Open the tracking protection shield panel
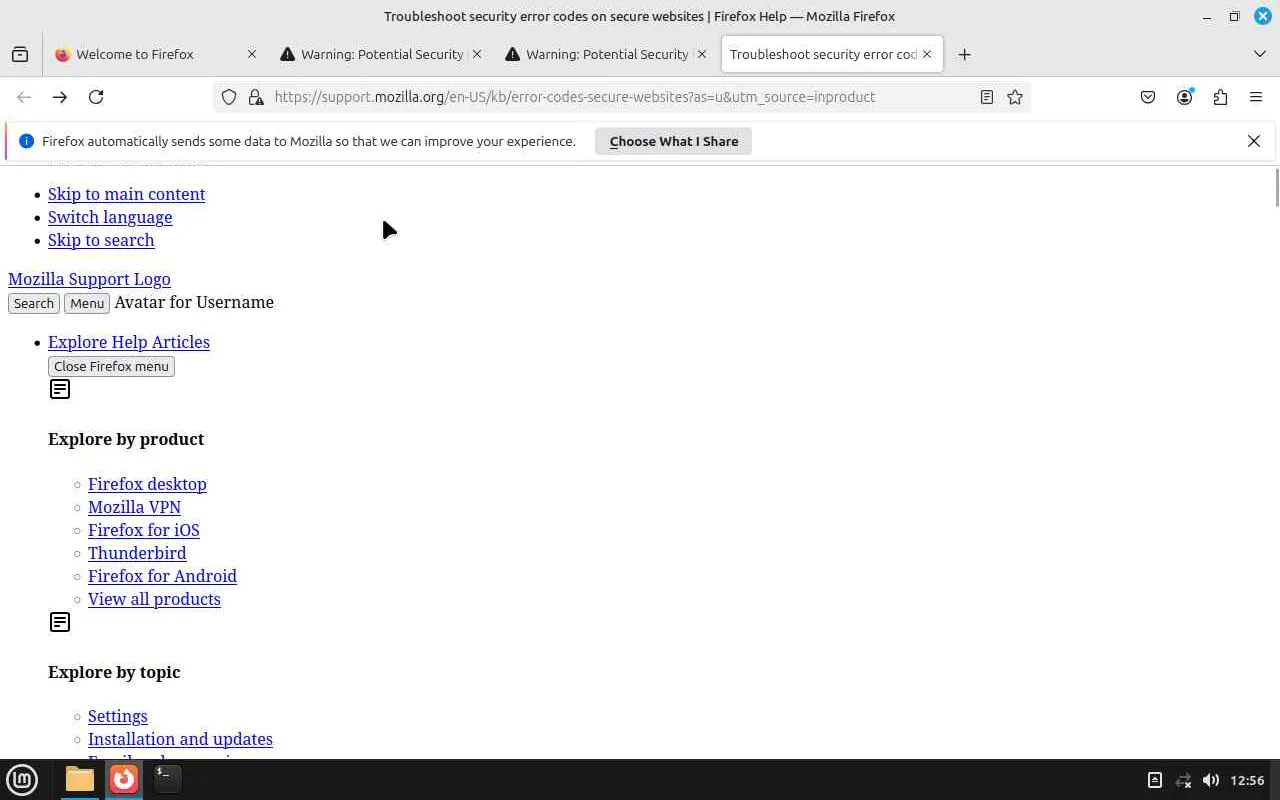This screenshot has width=1280, height=800. point(229,97)
